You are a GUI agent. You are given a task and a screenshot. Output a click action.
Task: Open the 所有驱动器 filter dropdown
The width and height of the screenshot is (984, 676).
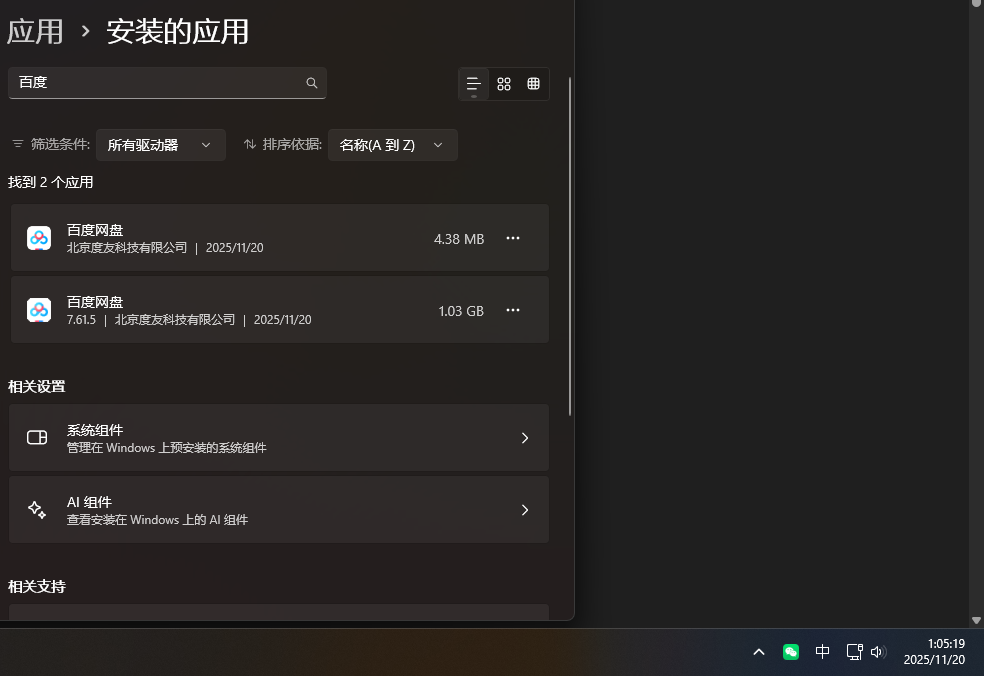pyautogui.click(x=160, y=145)
